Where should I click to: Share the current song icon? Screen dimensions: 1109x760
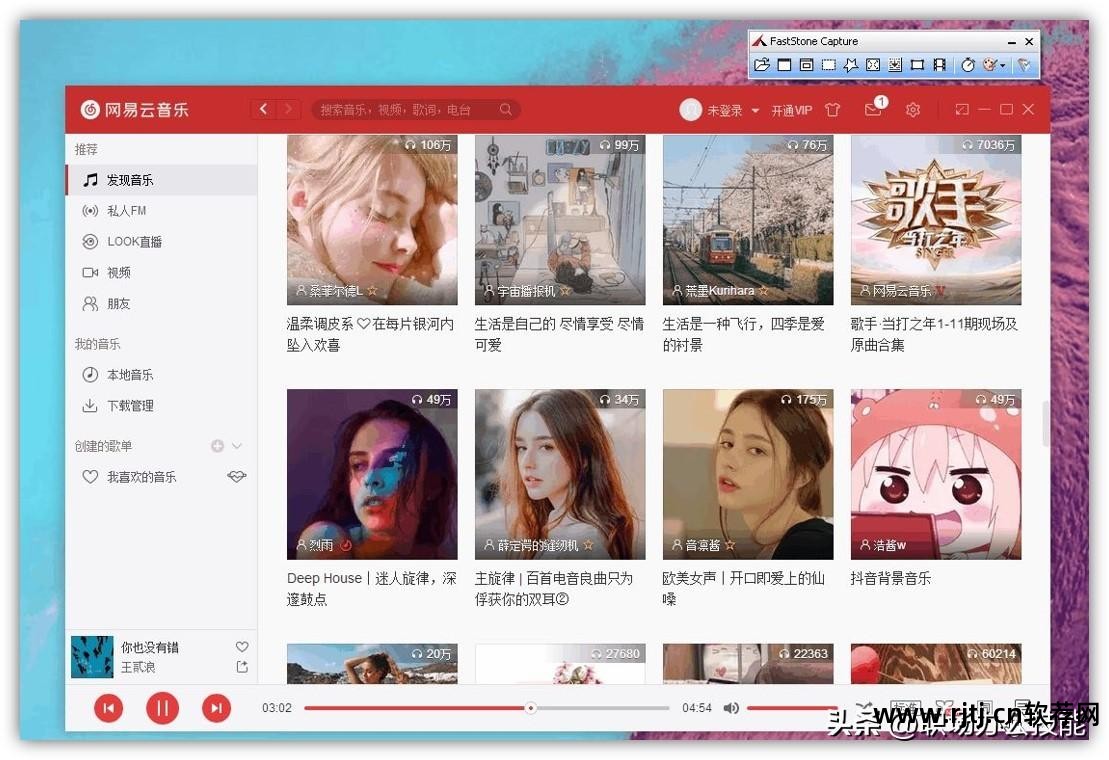pos(242,667)
